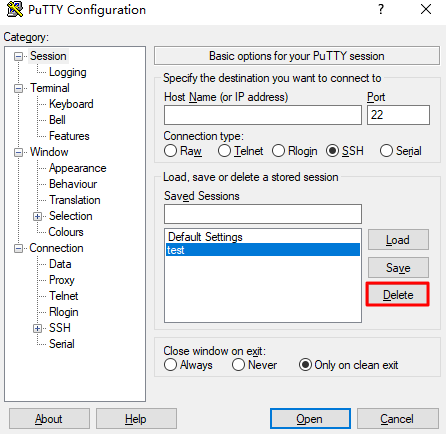The width and height of the screenshot is (446, 434).
Task: Delete the selected saved session
Action: (398, 295)
